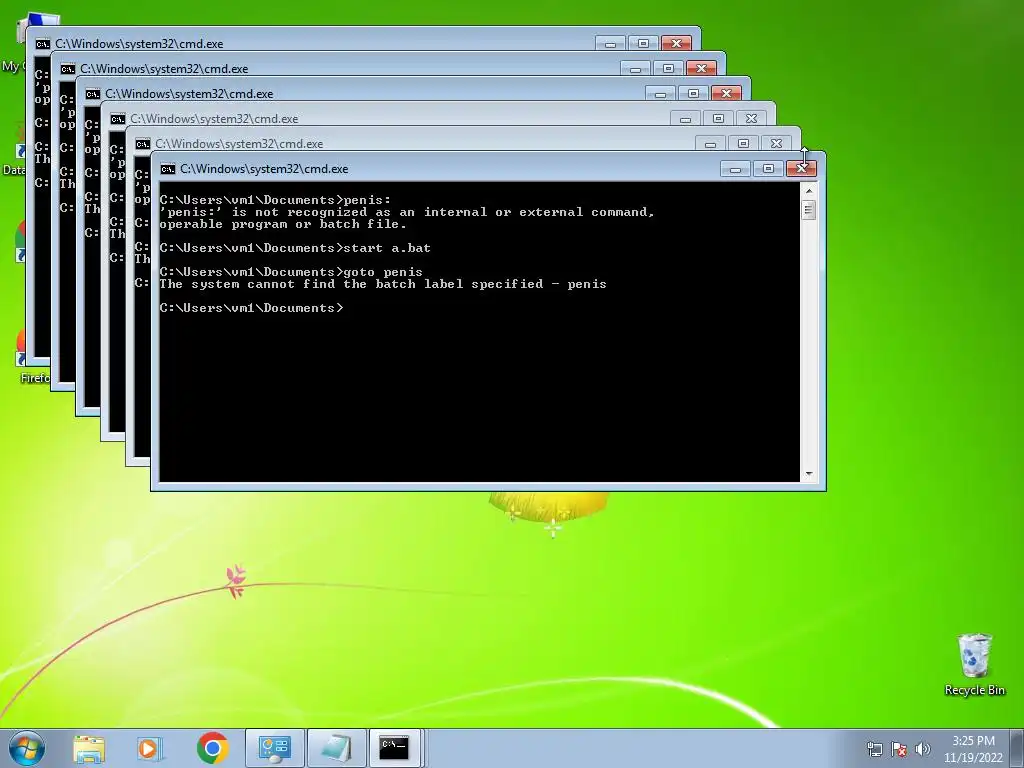Open the Control Panel taskbar item
Screen dimensions: 1024x768
[x=274, y=748]
